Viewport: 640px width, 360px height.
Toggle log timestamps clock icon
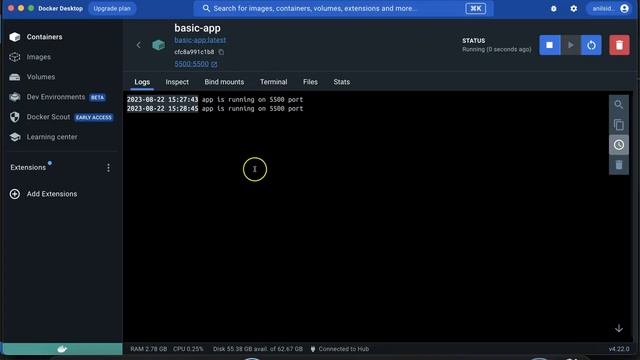619,145
